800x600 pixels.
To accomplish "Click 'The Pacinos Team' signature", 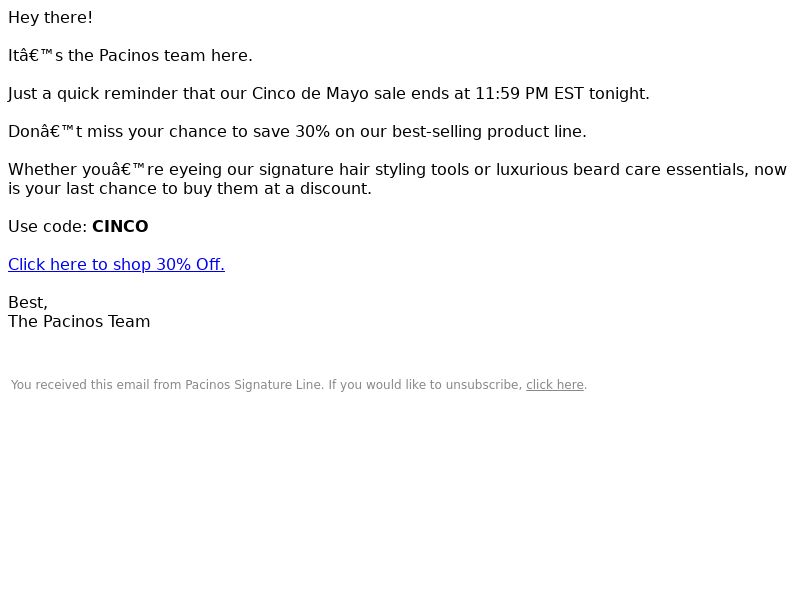I will pos(79,321).
